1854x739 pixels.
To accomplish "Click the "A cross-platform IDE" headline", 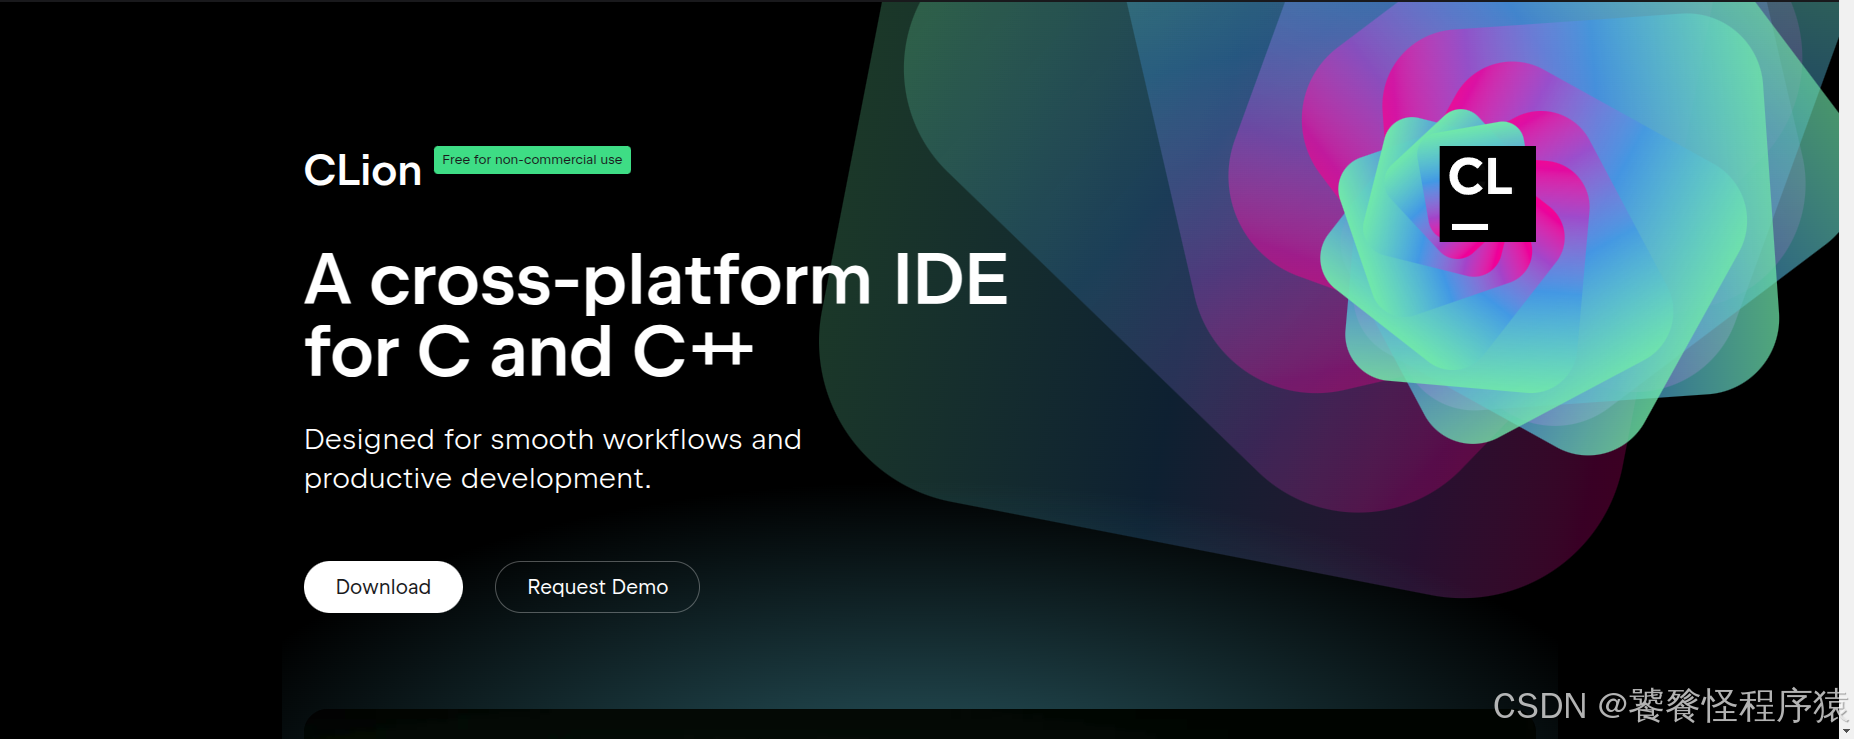I will click(x=656, y=279).
